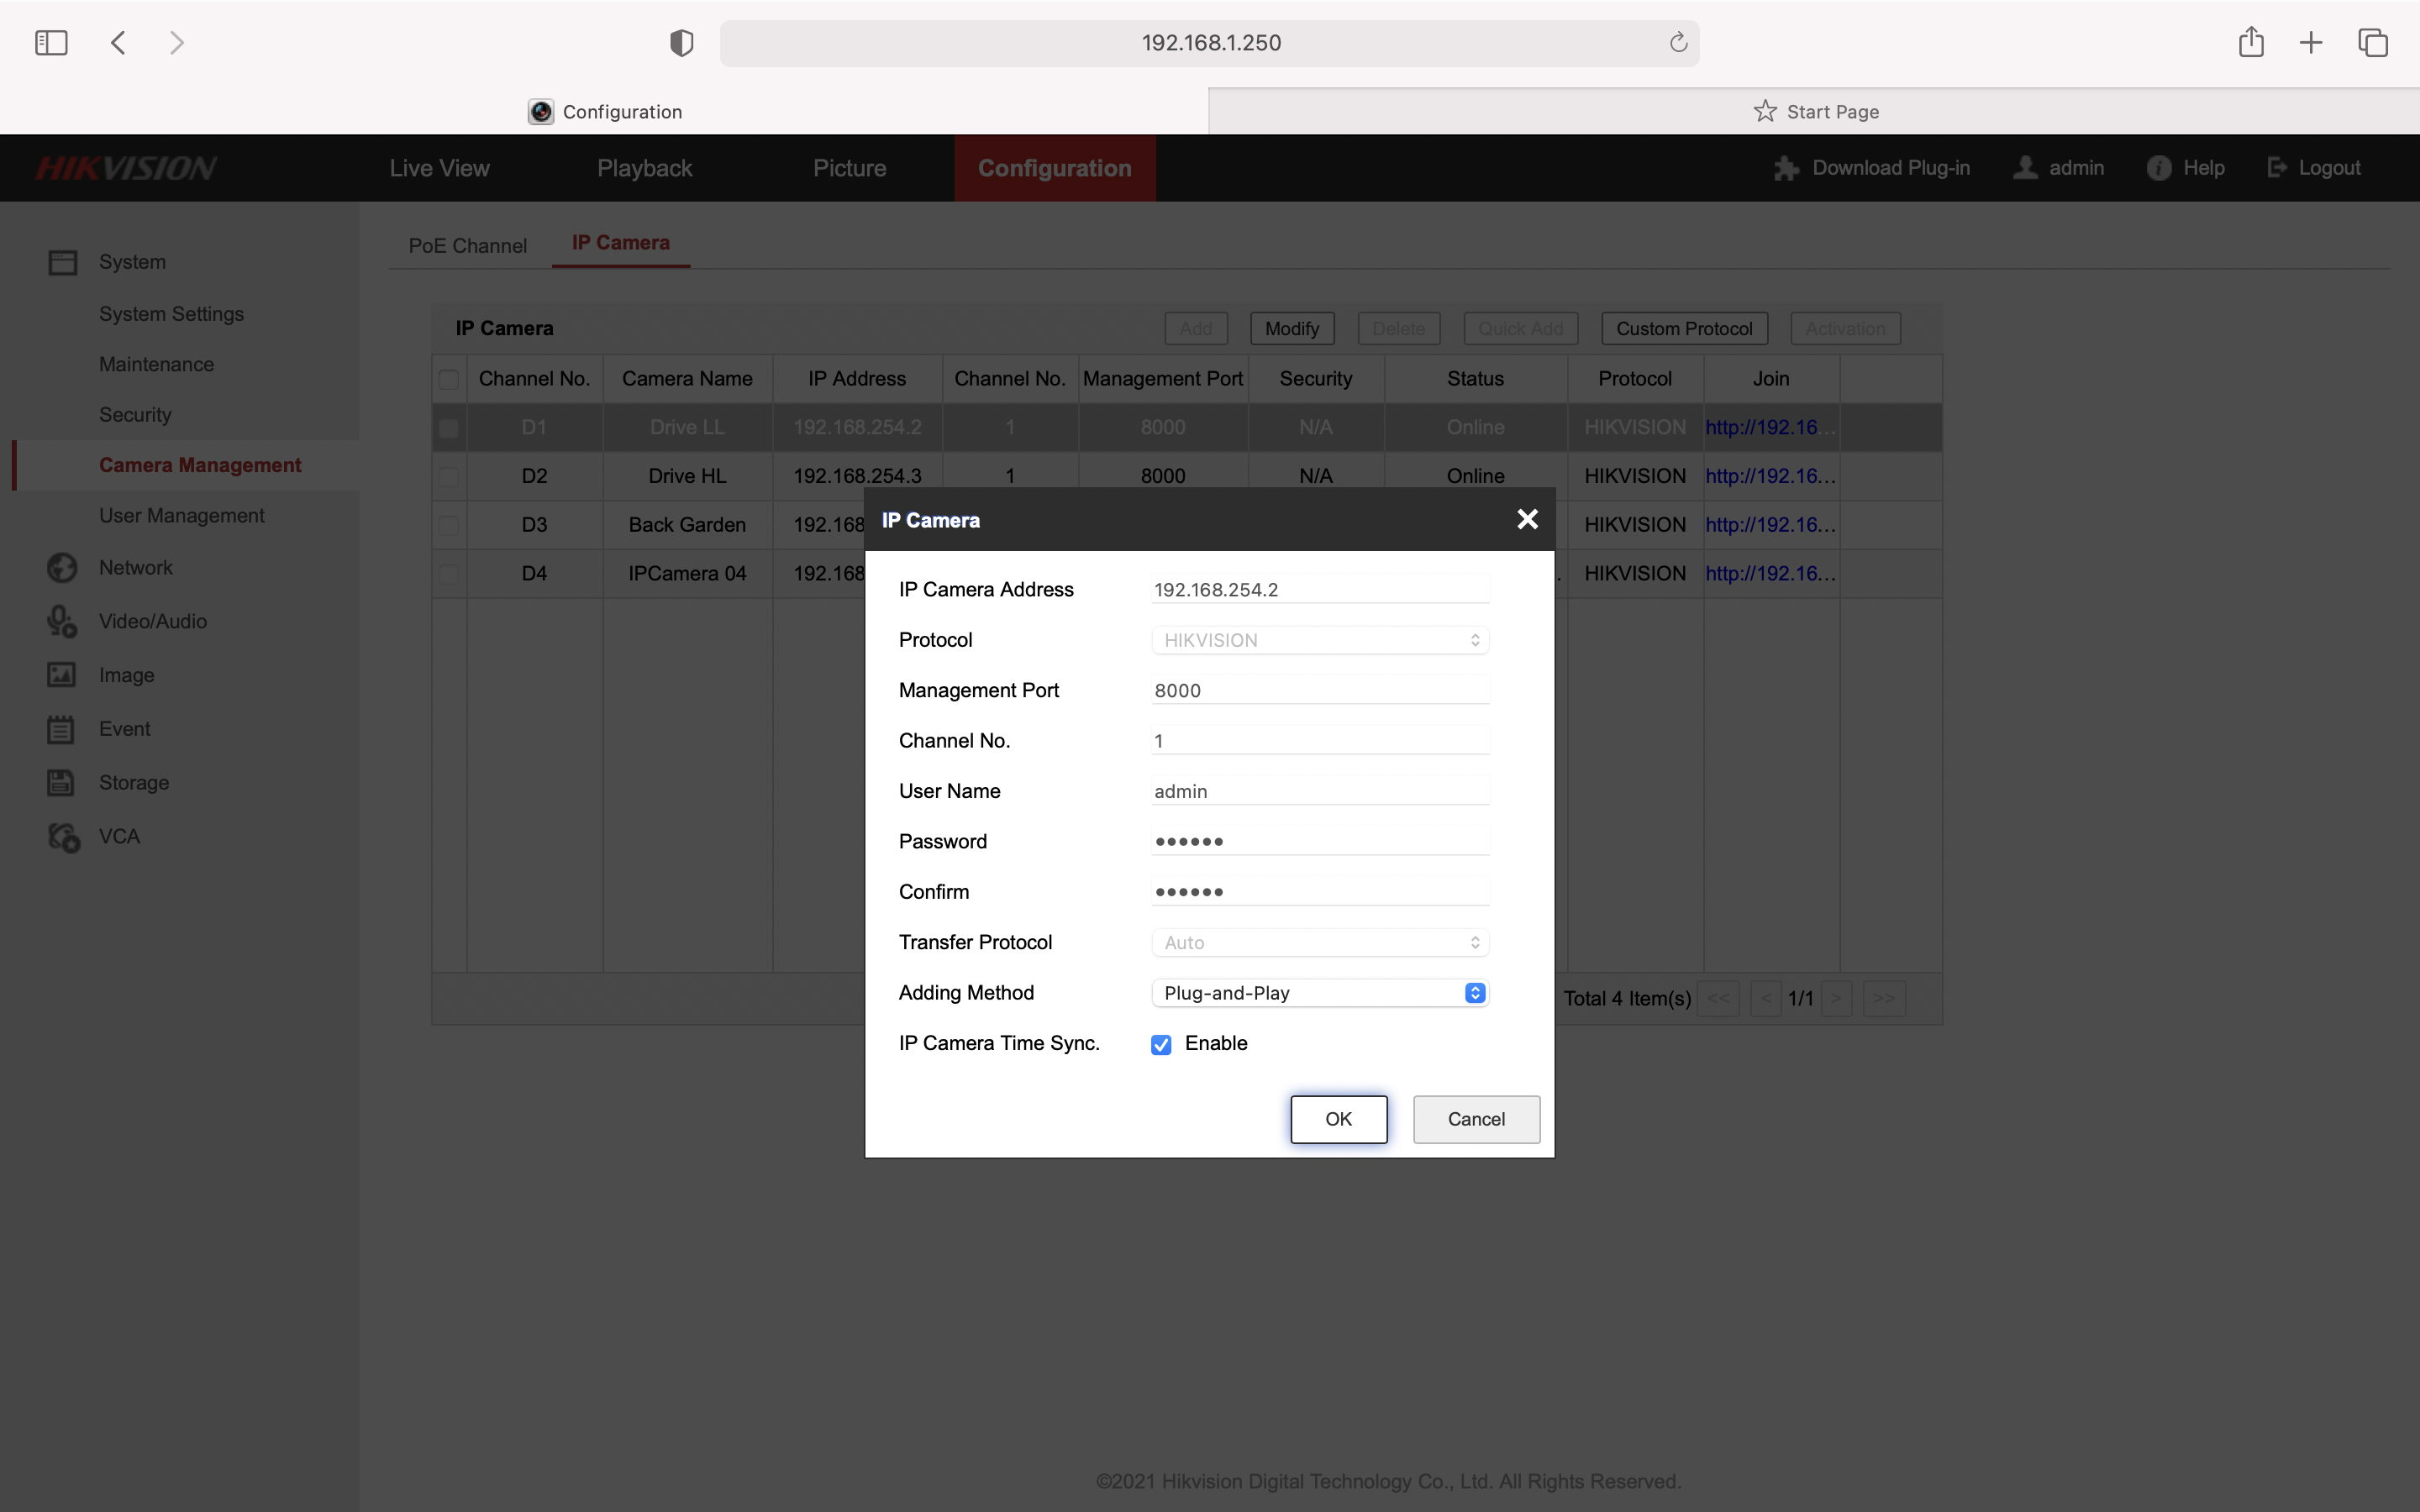The height and width of the screenshot is (1512, 2420).
Task: Uncheck the IP Camera Time Sync Enable checkbox
Action: pos(1161,1045)
